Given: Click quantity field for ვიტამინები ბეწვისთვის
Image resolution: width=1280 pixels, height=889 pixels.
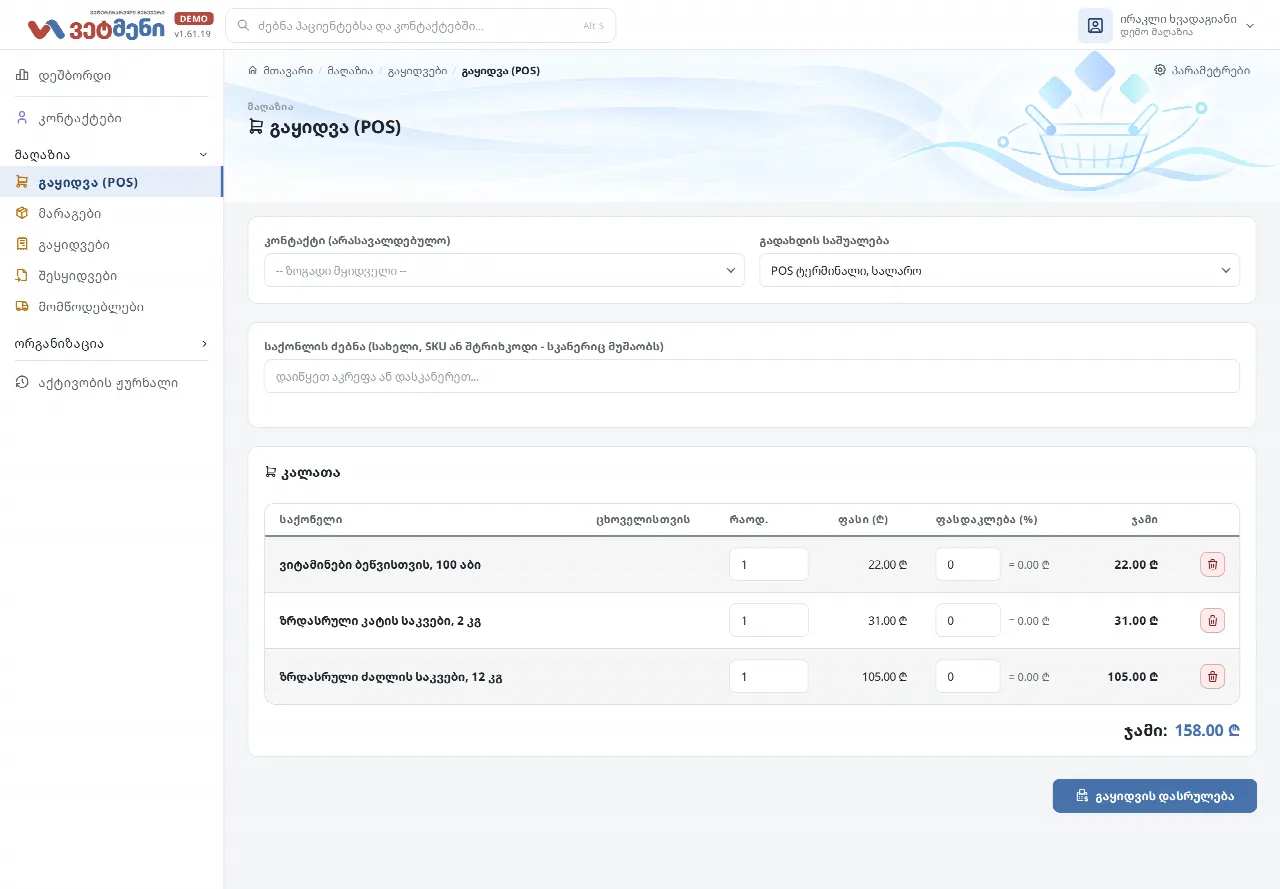Looking at the screenshot, I should [769, 564].
